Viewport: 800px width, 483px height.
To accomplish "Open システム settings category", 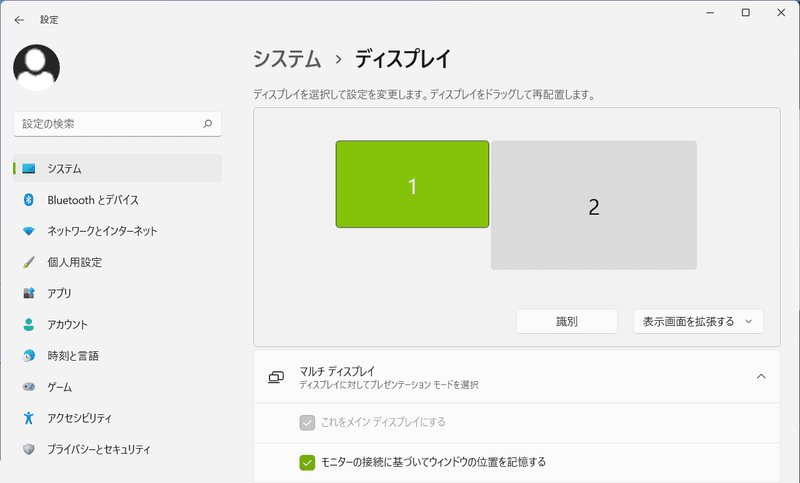I will (x=117, y=168).
